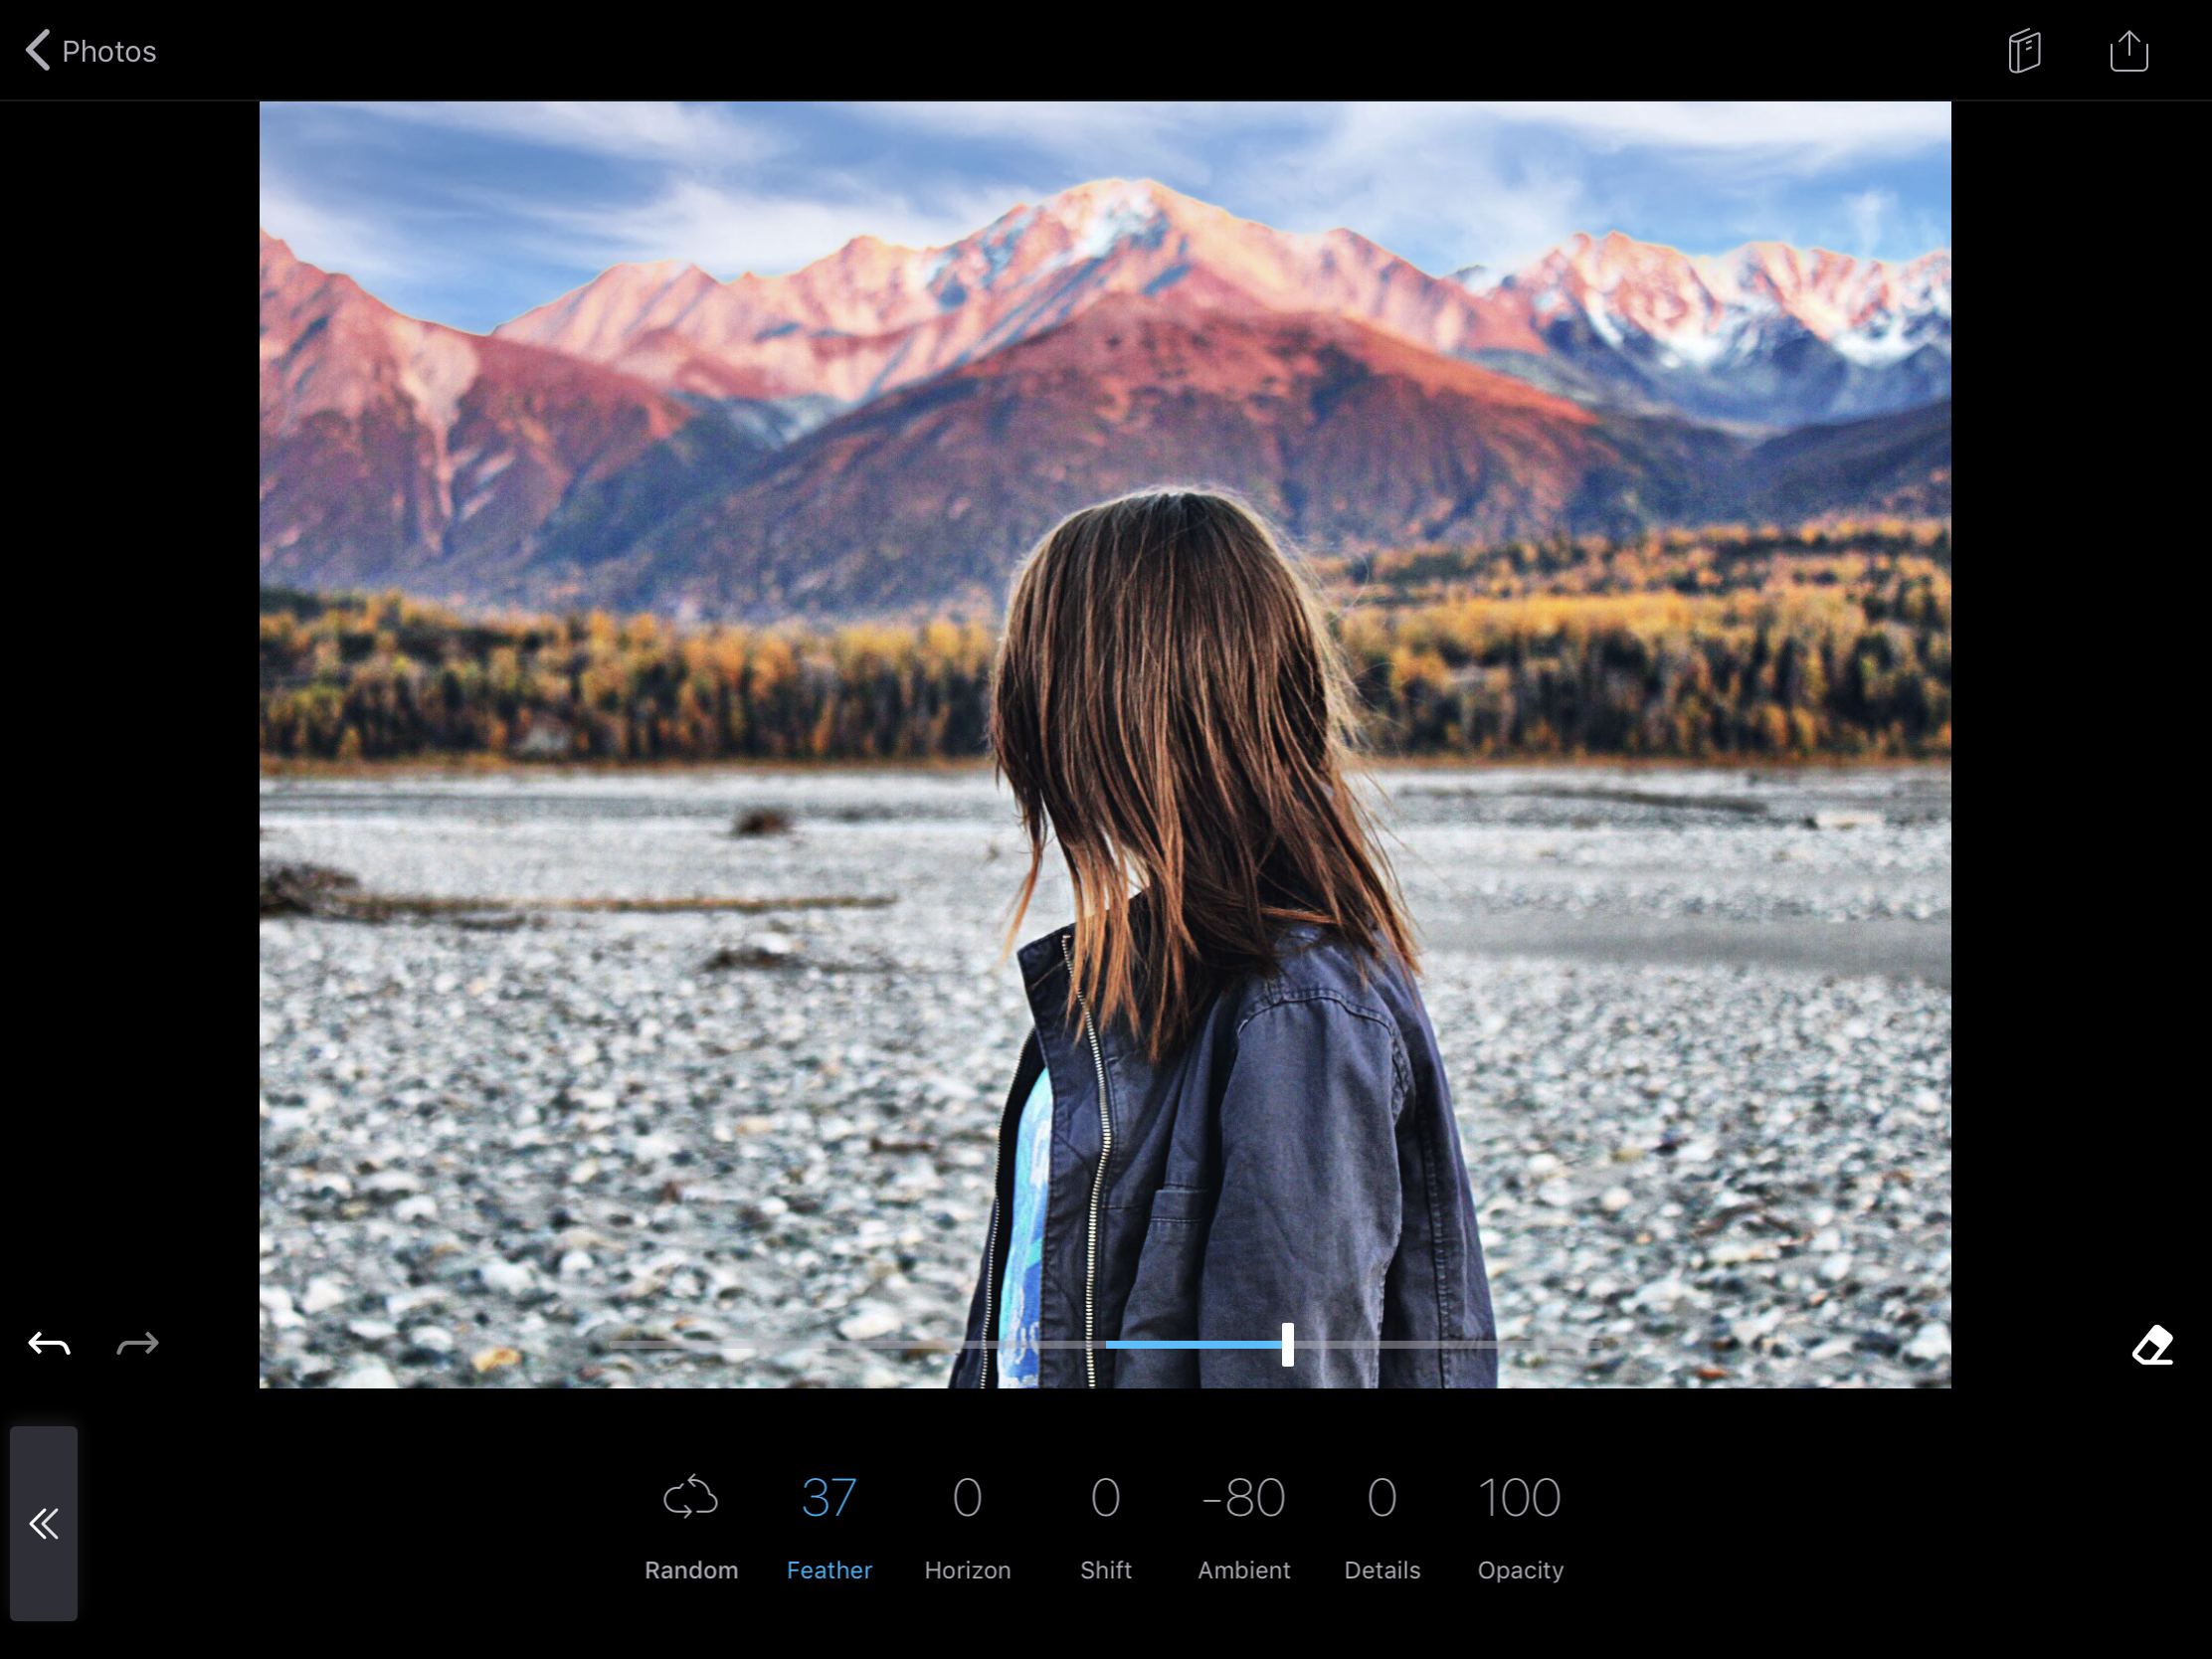Select the Shift parameter
The image size is (2212, 1659).
1105,1569
